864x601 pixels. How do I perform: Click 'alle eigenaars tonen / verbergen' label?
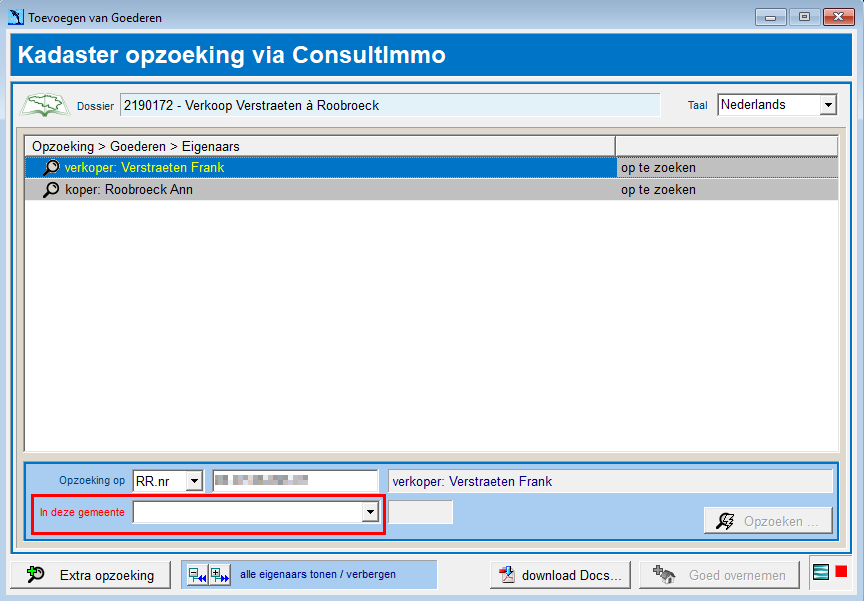[318, 574]
